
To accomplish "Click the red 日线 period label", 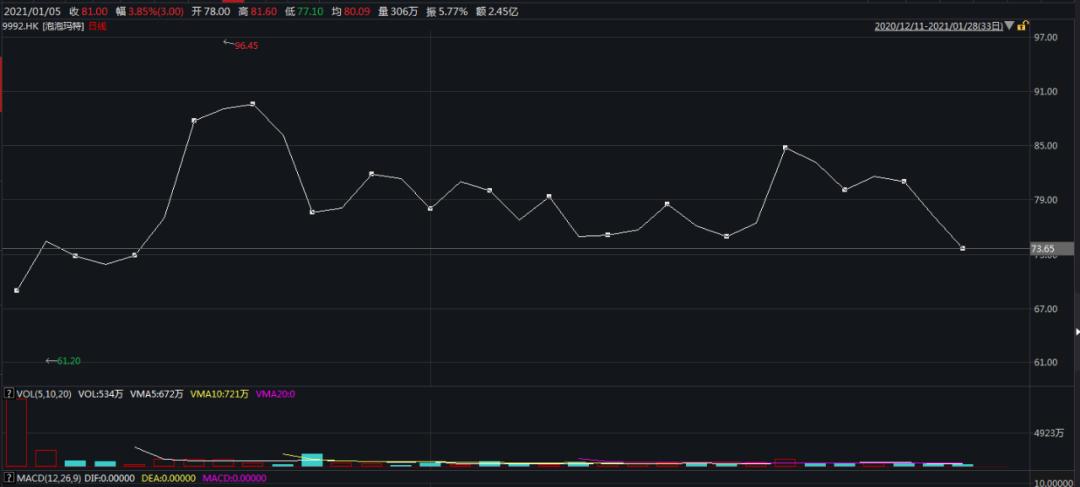I will (96, 25).
